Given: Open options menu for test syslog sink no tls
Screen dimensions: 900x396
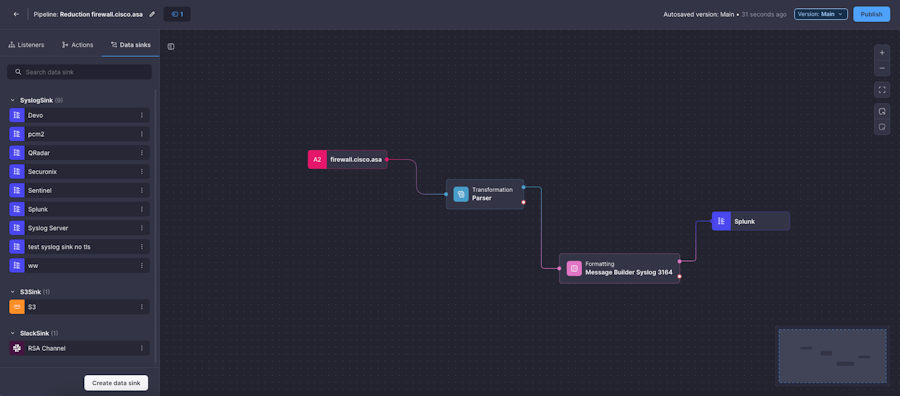Looking at the screenshot, I should 142,247.
